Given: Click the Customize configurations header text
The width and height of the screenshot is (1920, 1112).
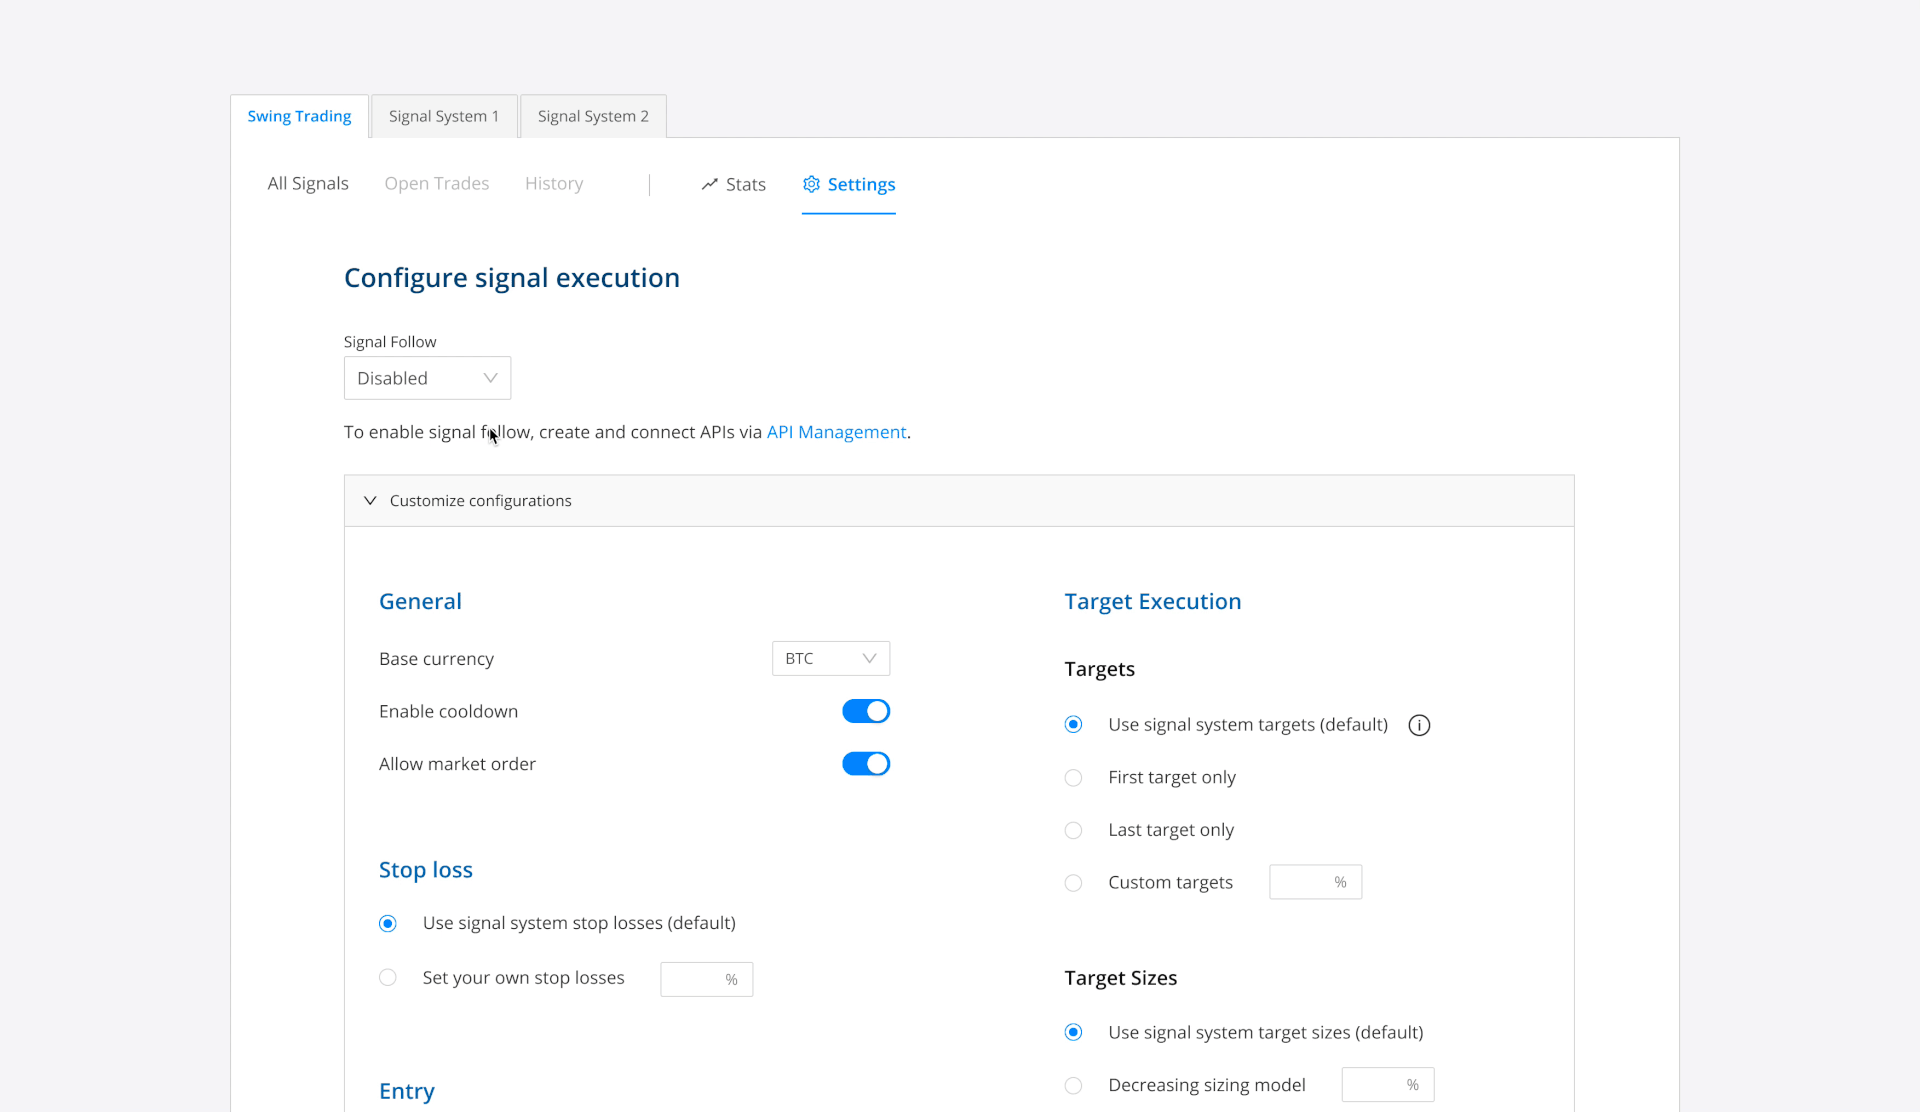Looking at the screenshot, I should click(481, 501).
